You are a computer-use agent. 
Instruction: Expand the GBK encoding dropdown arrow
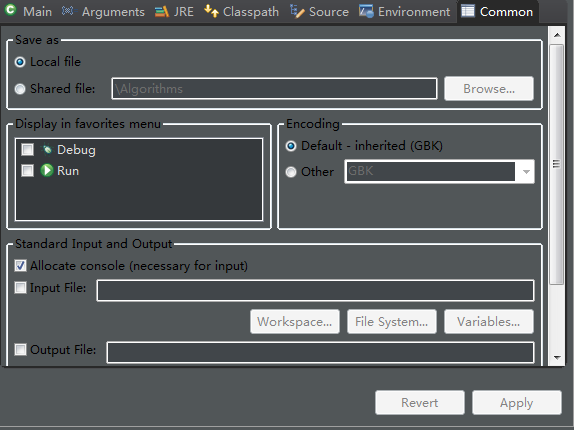526,172
